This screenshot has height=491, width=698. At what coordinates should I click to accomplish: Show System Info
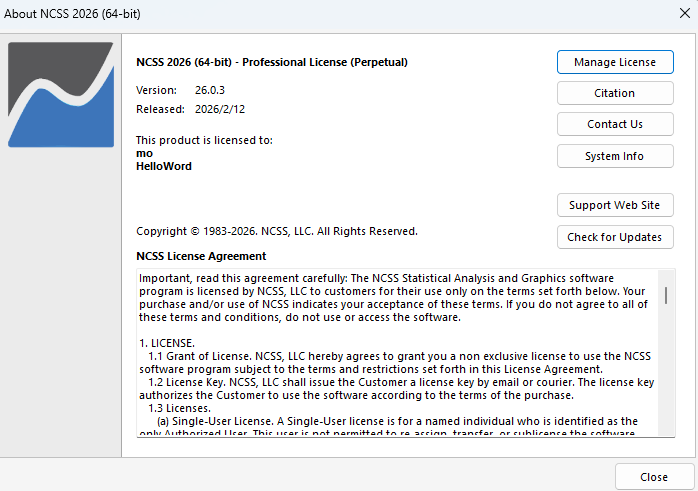click(x=615, y=156)
